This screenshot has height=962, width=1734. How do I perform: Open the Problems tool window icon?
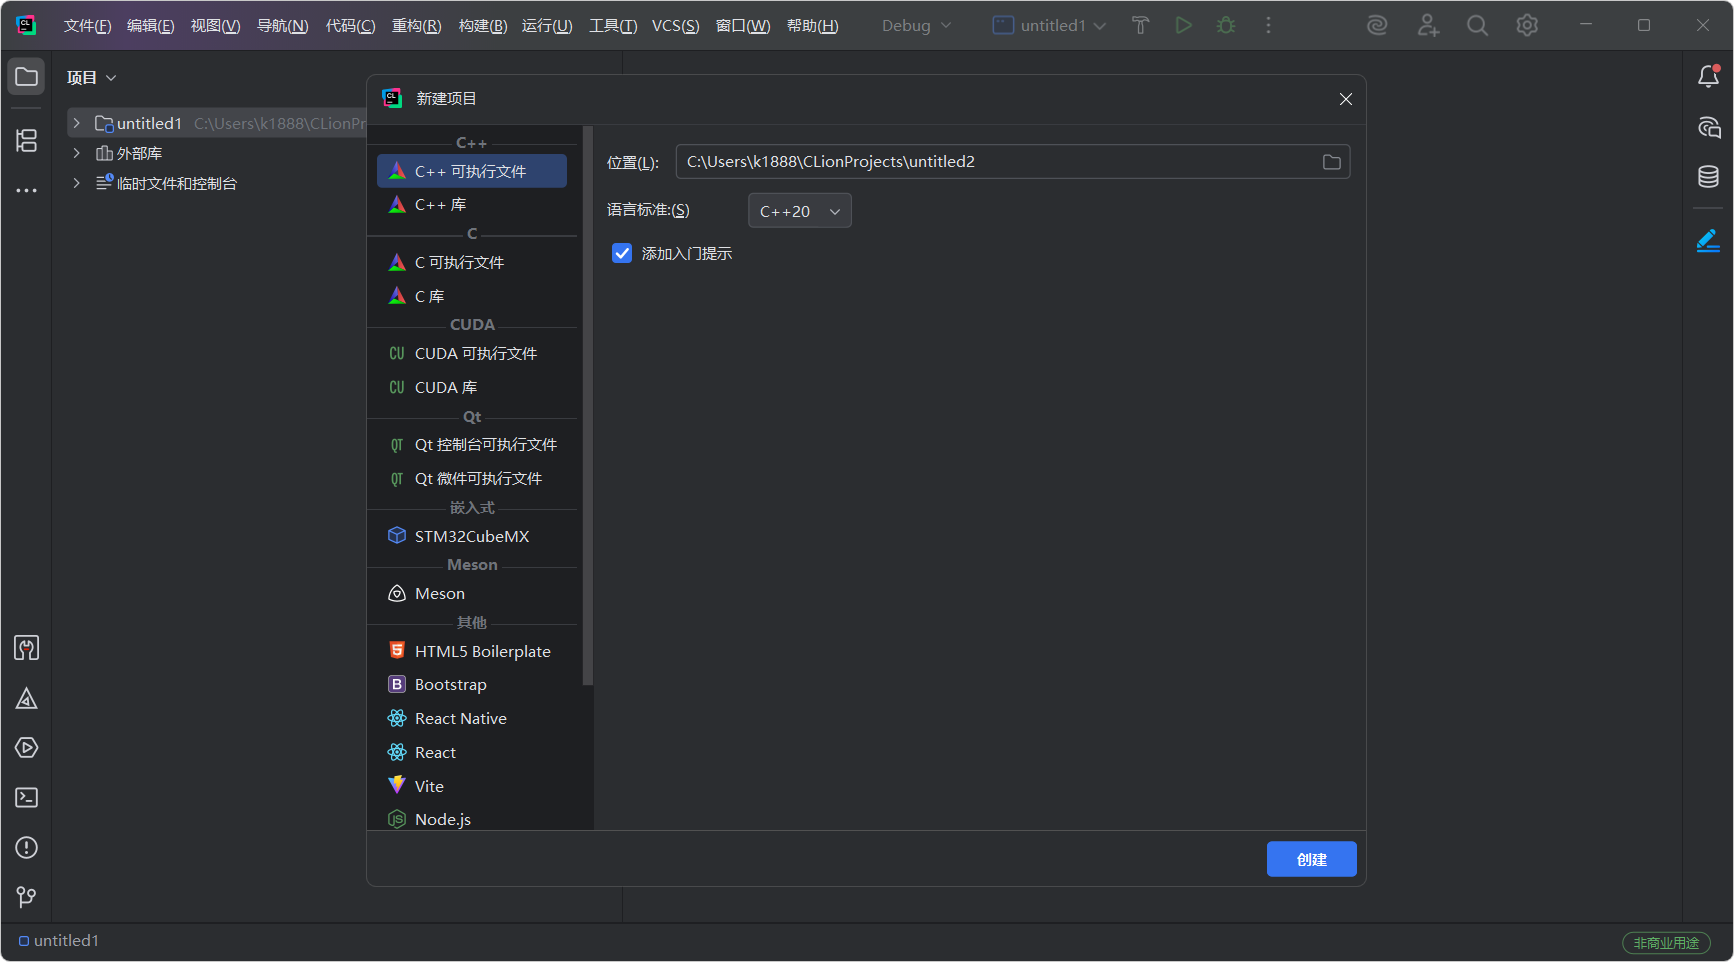click(26, 848)
